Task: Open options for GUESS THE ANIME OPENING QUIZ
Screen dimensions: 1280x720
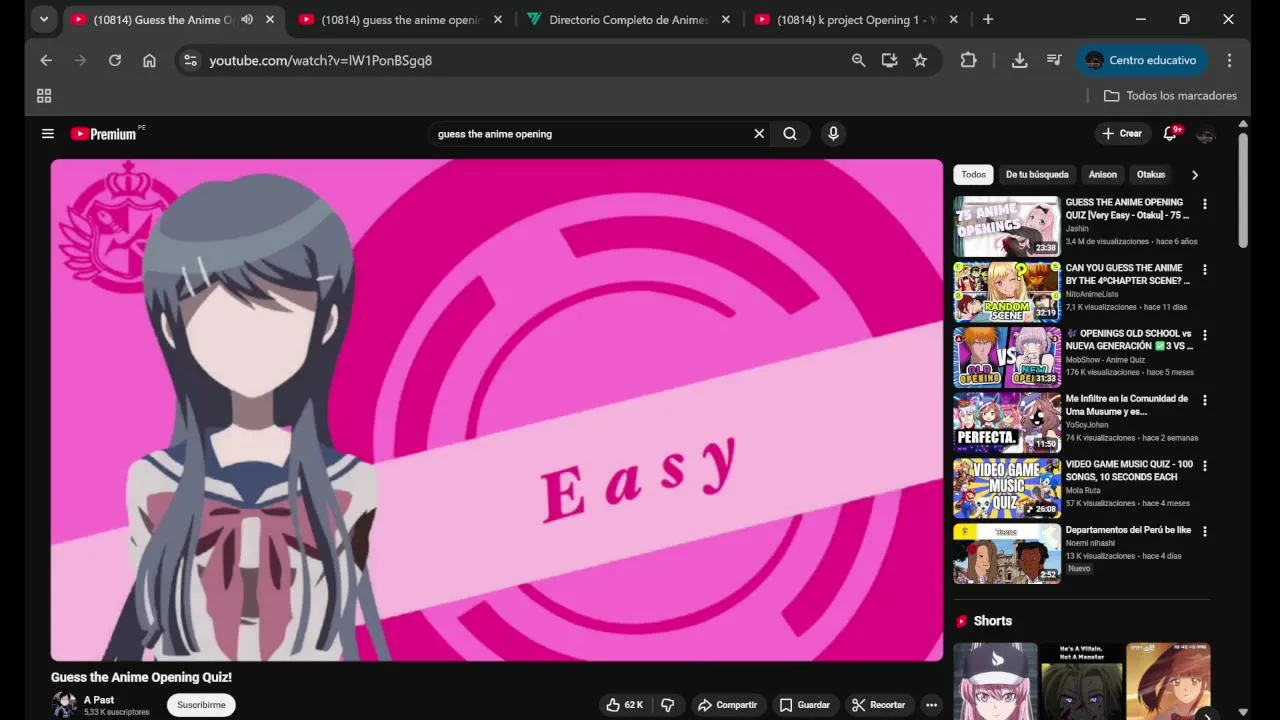Action: tap(1204, 204)
